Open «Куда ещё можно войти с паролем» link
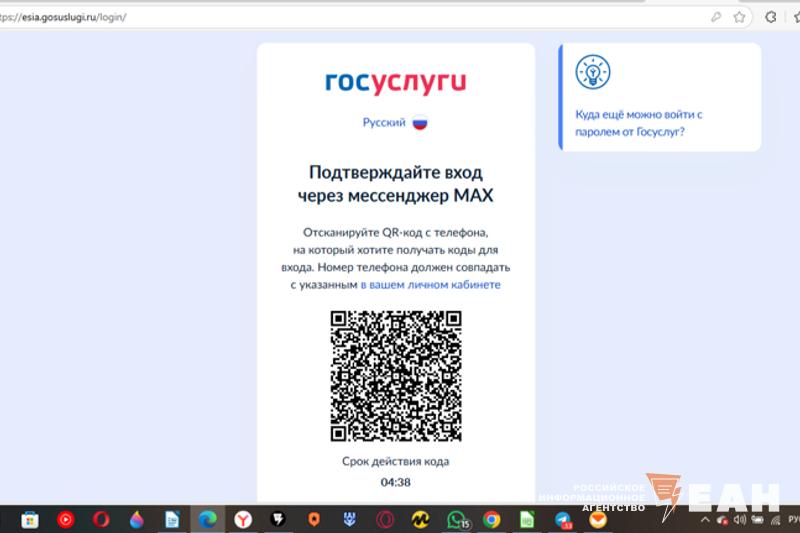 (638, 123)
